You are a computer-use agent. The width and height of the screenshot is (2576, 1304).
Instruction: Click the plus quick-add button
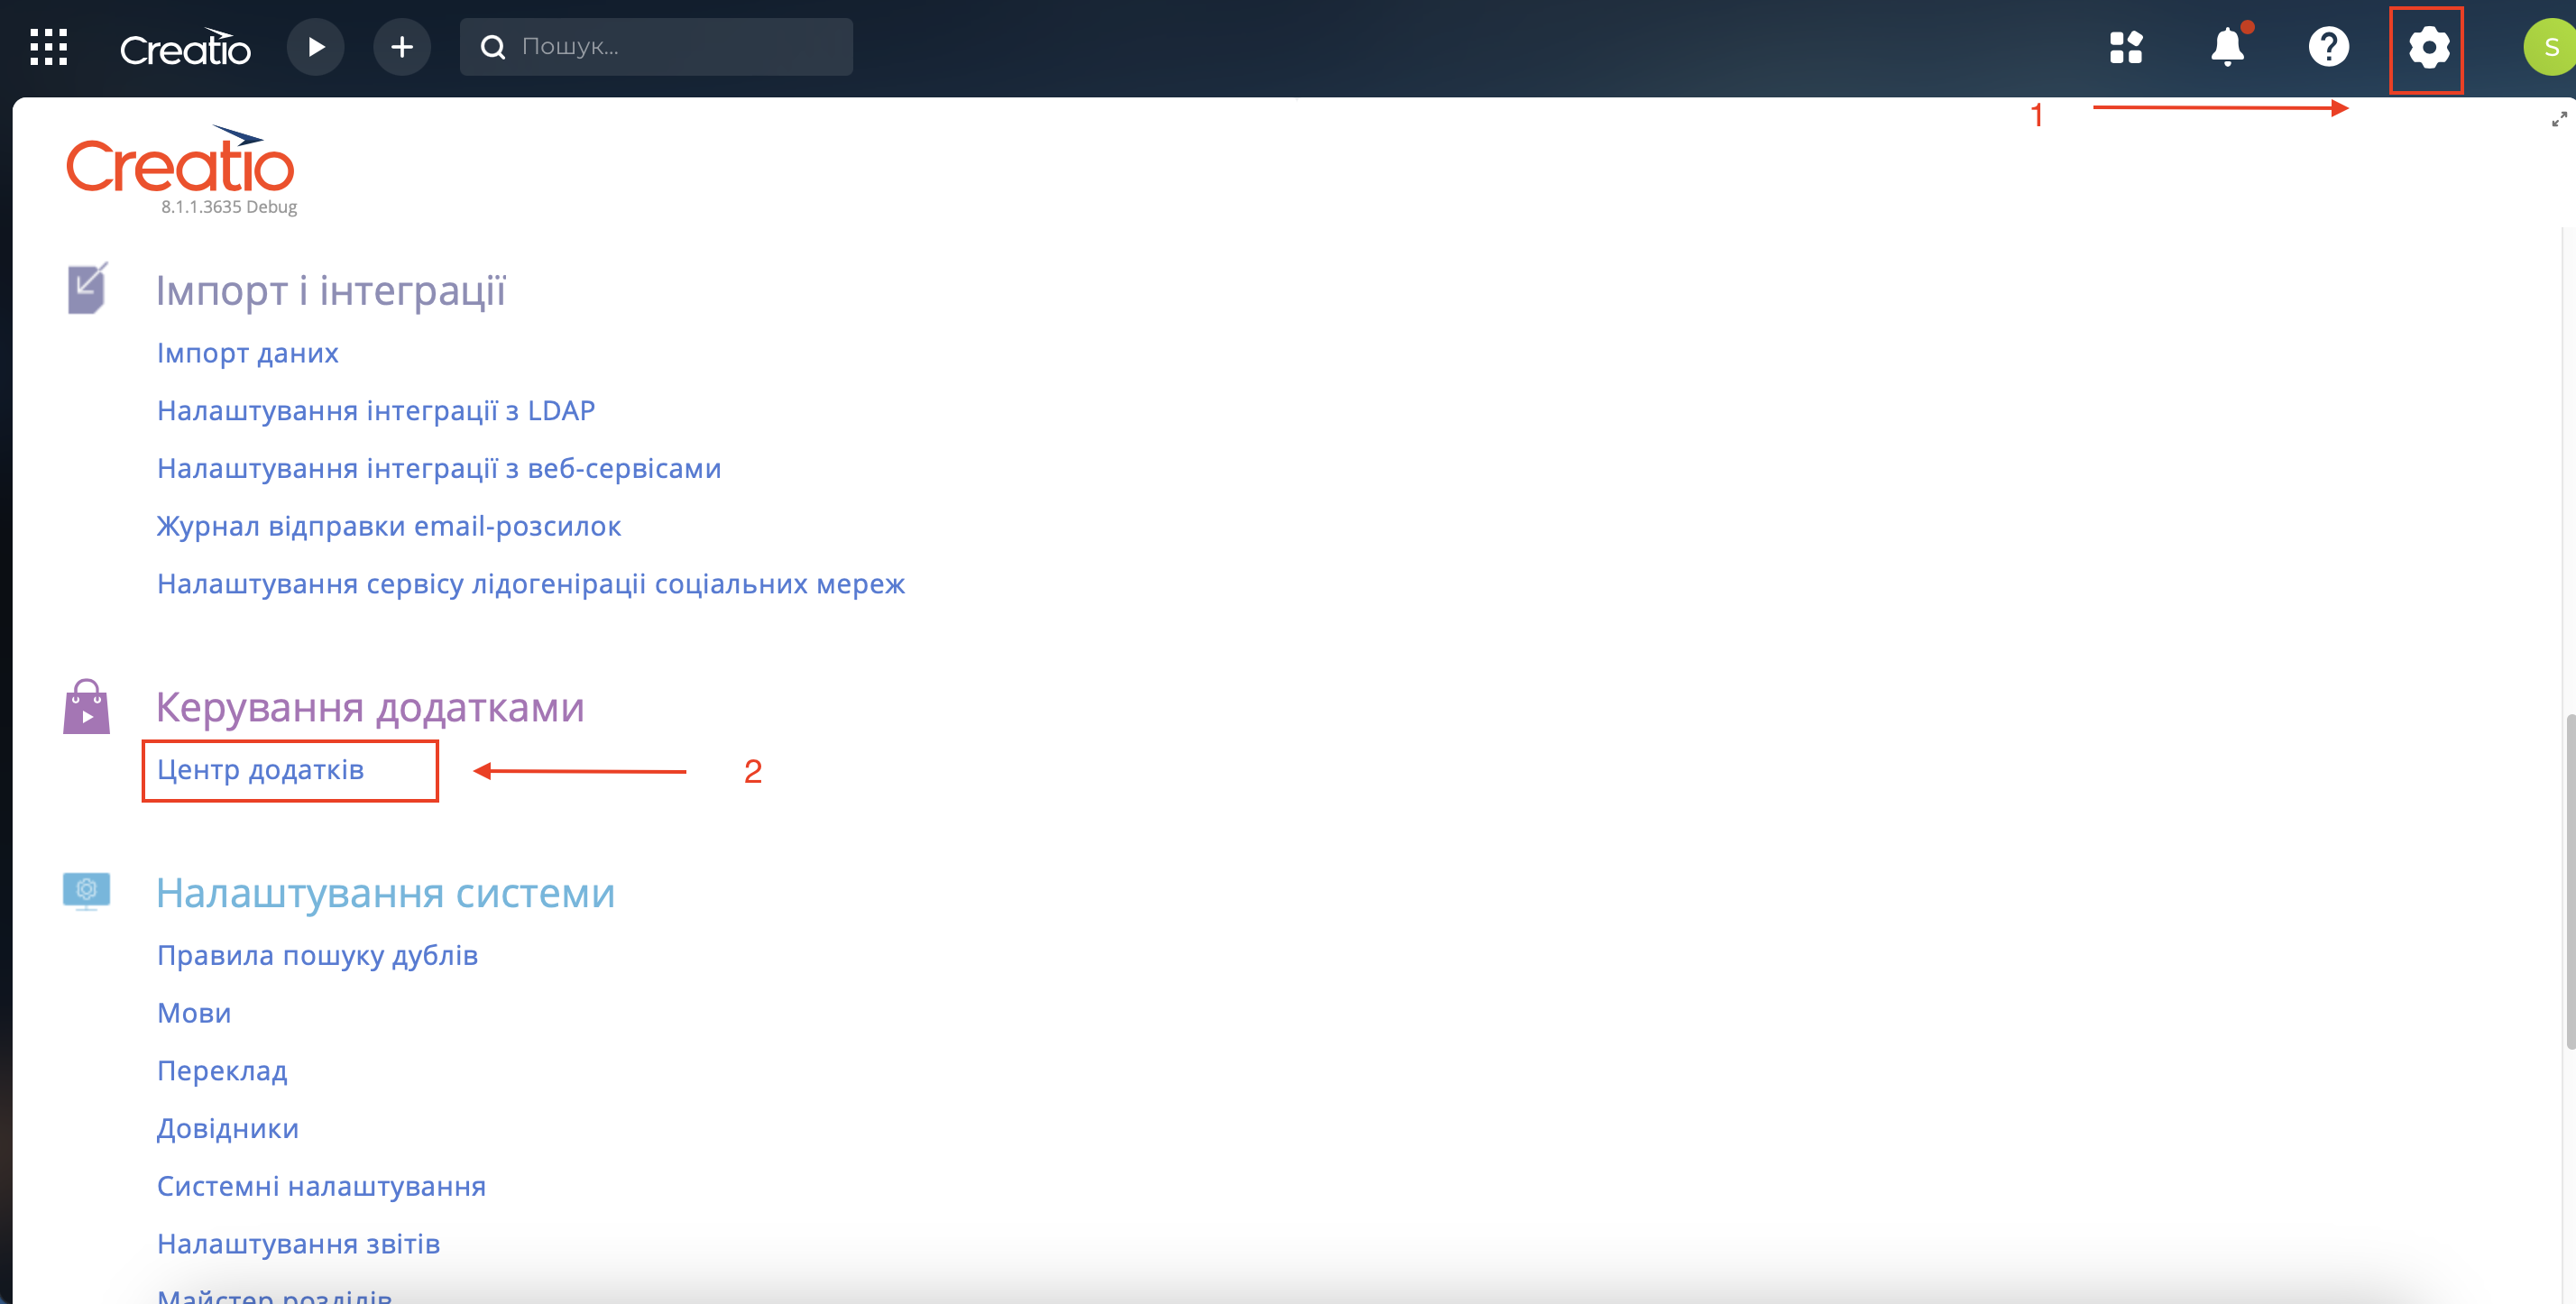(x=402, y=47)
